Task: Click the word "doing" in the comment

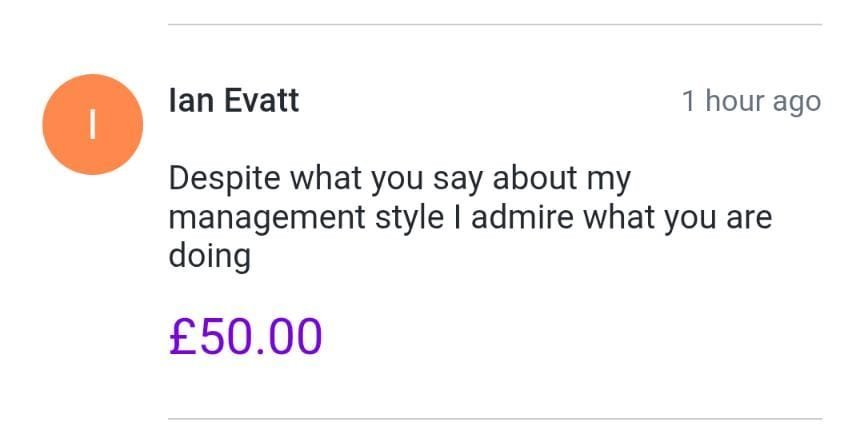Action: (209, 257)
